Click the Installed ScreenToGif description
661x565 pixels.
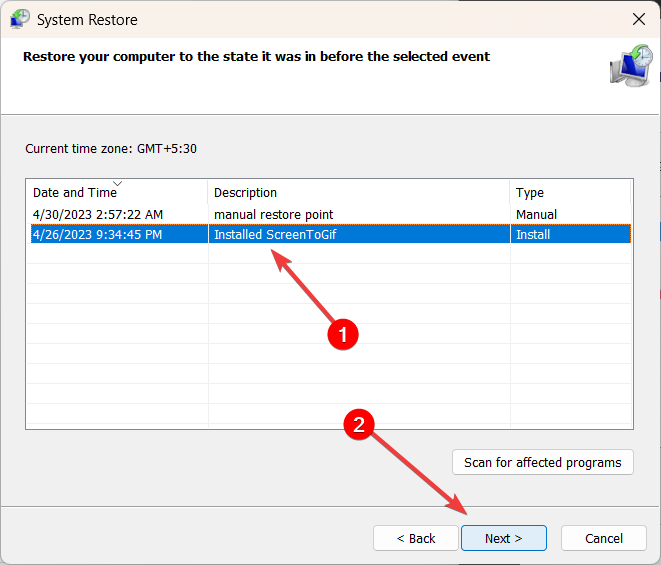[x=275, y=234]
